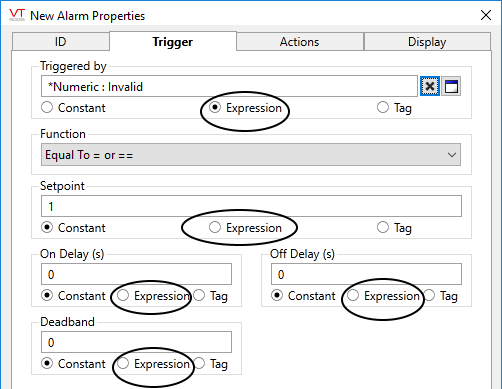Open the tag browser window icon
The height and width of the screenshot is (389, 502).
[x=451, y=86]
